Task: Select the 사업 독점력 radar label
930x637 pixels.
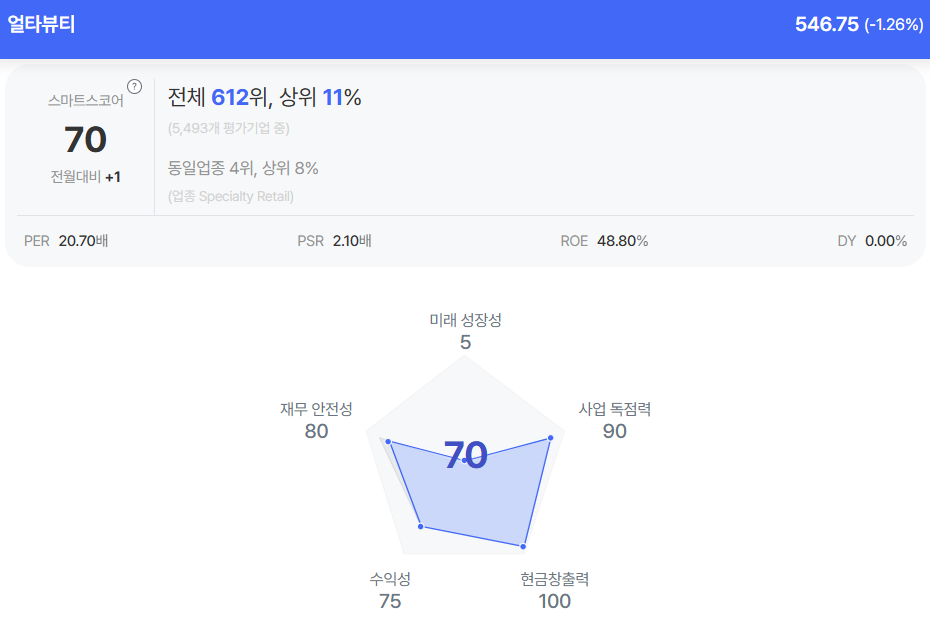Action: click(614, 409)
